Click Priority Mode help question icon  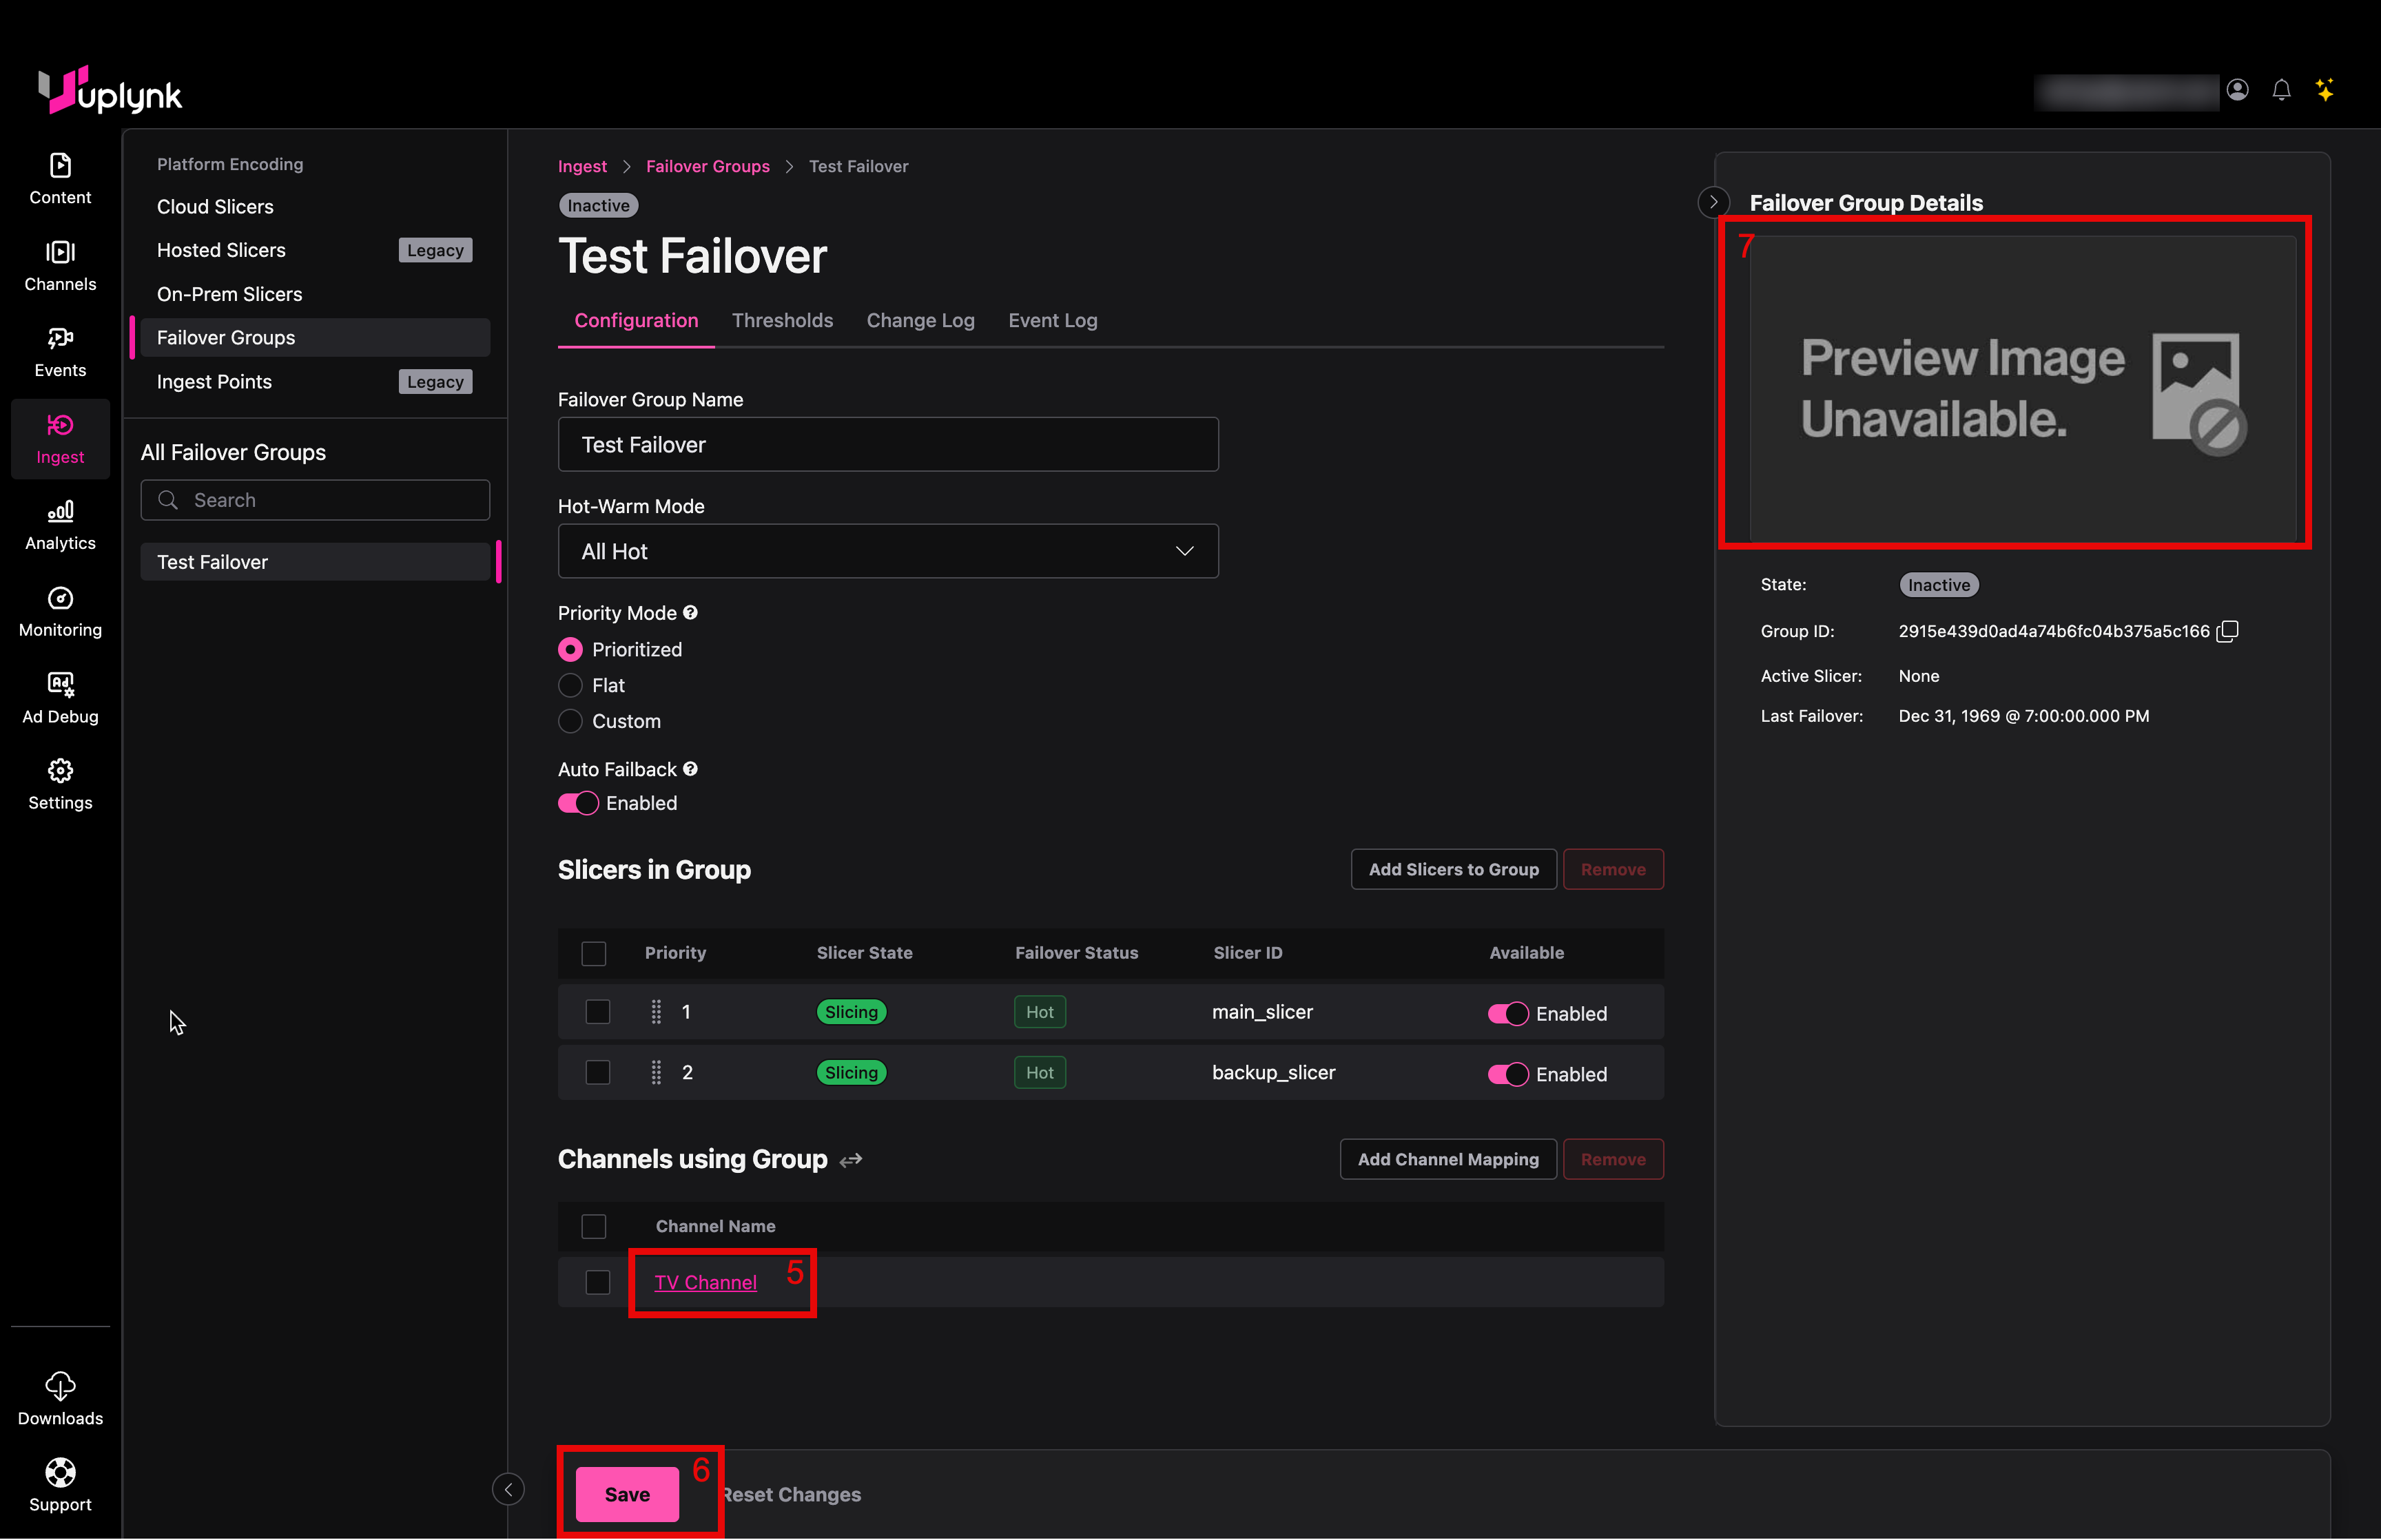click(690, 612)
